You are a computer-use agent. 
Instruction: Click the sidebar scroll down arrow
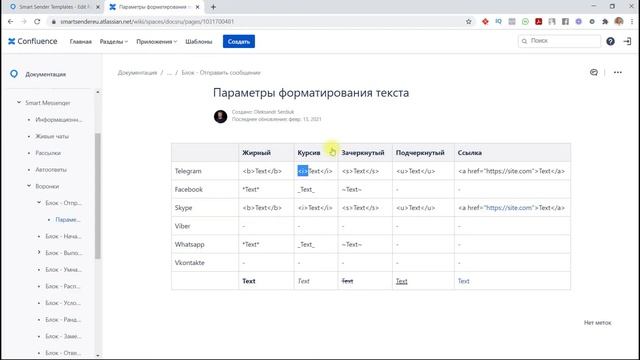tap(98, 356)
